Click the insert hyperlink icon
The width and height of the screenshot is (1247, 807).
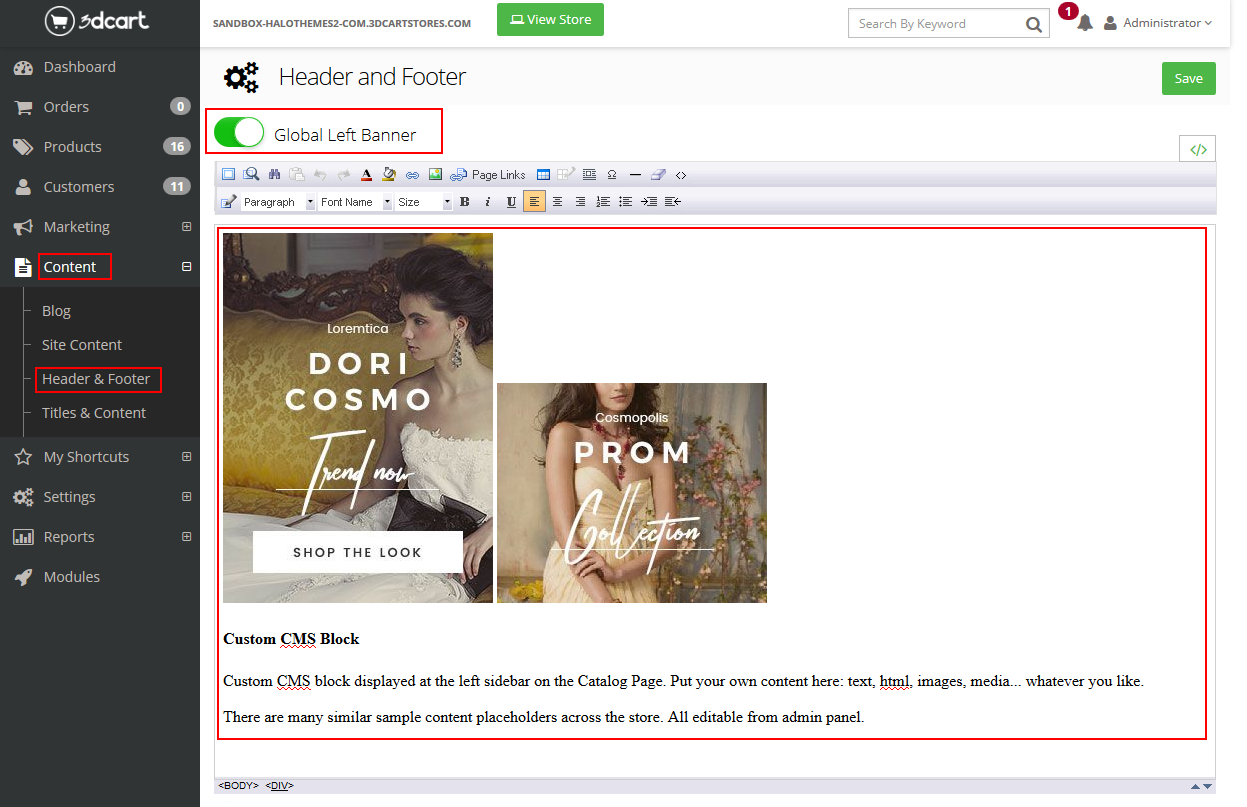click(x=412, y=175)
